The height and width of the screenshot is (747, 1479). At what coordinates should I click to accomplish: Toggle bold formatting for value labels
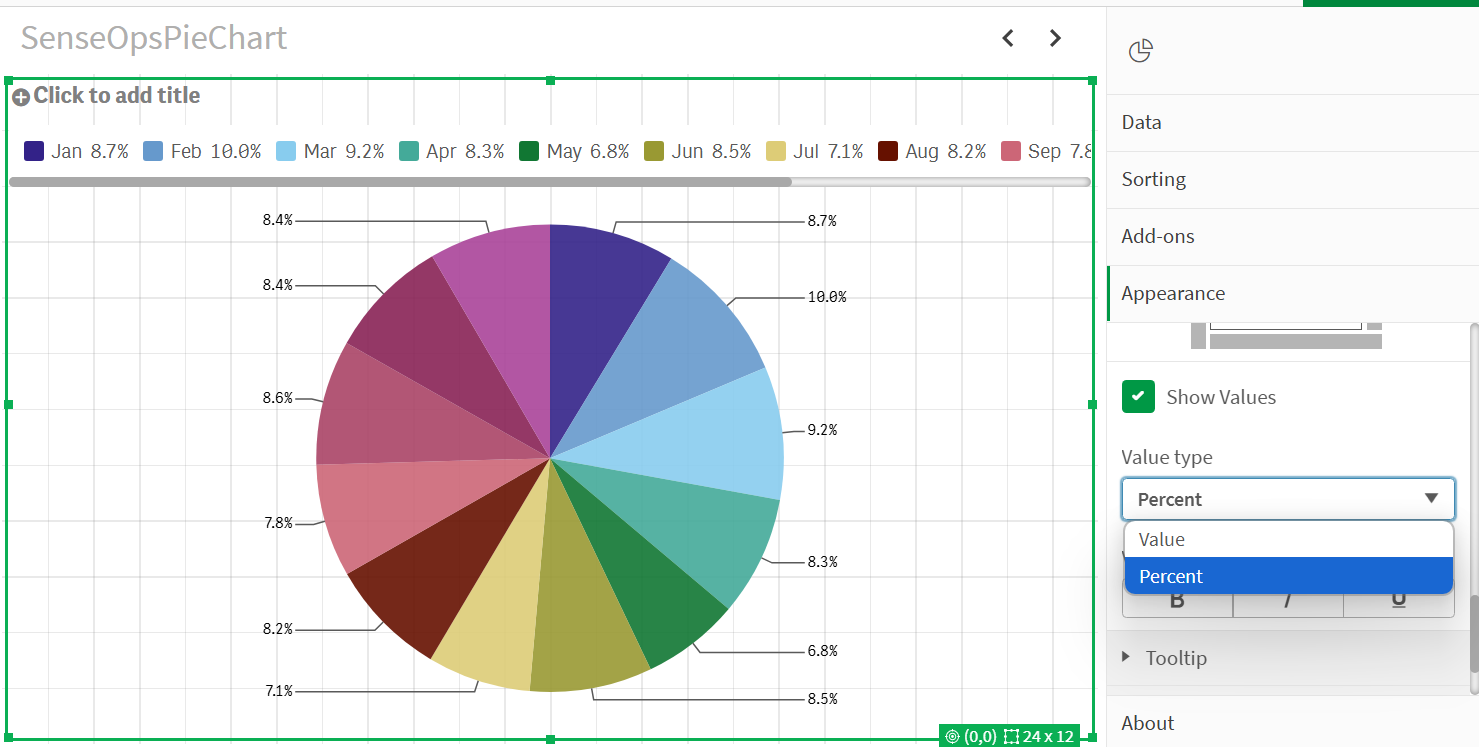point(1177,601)
